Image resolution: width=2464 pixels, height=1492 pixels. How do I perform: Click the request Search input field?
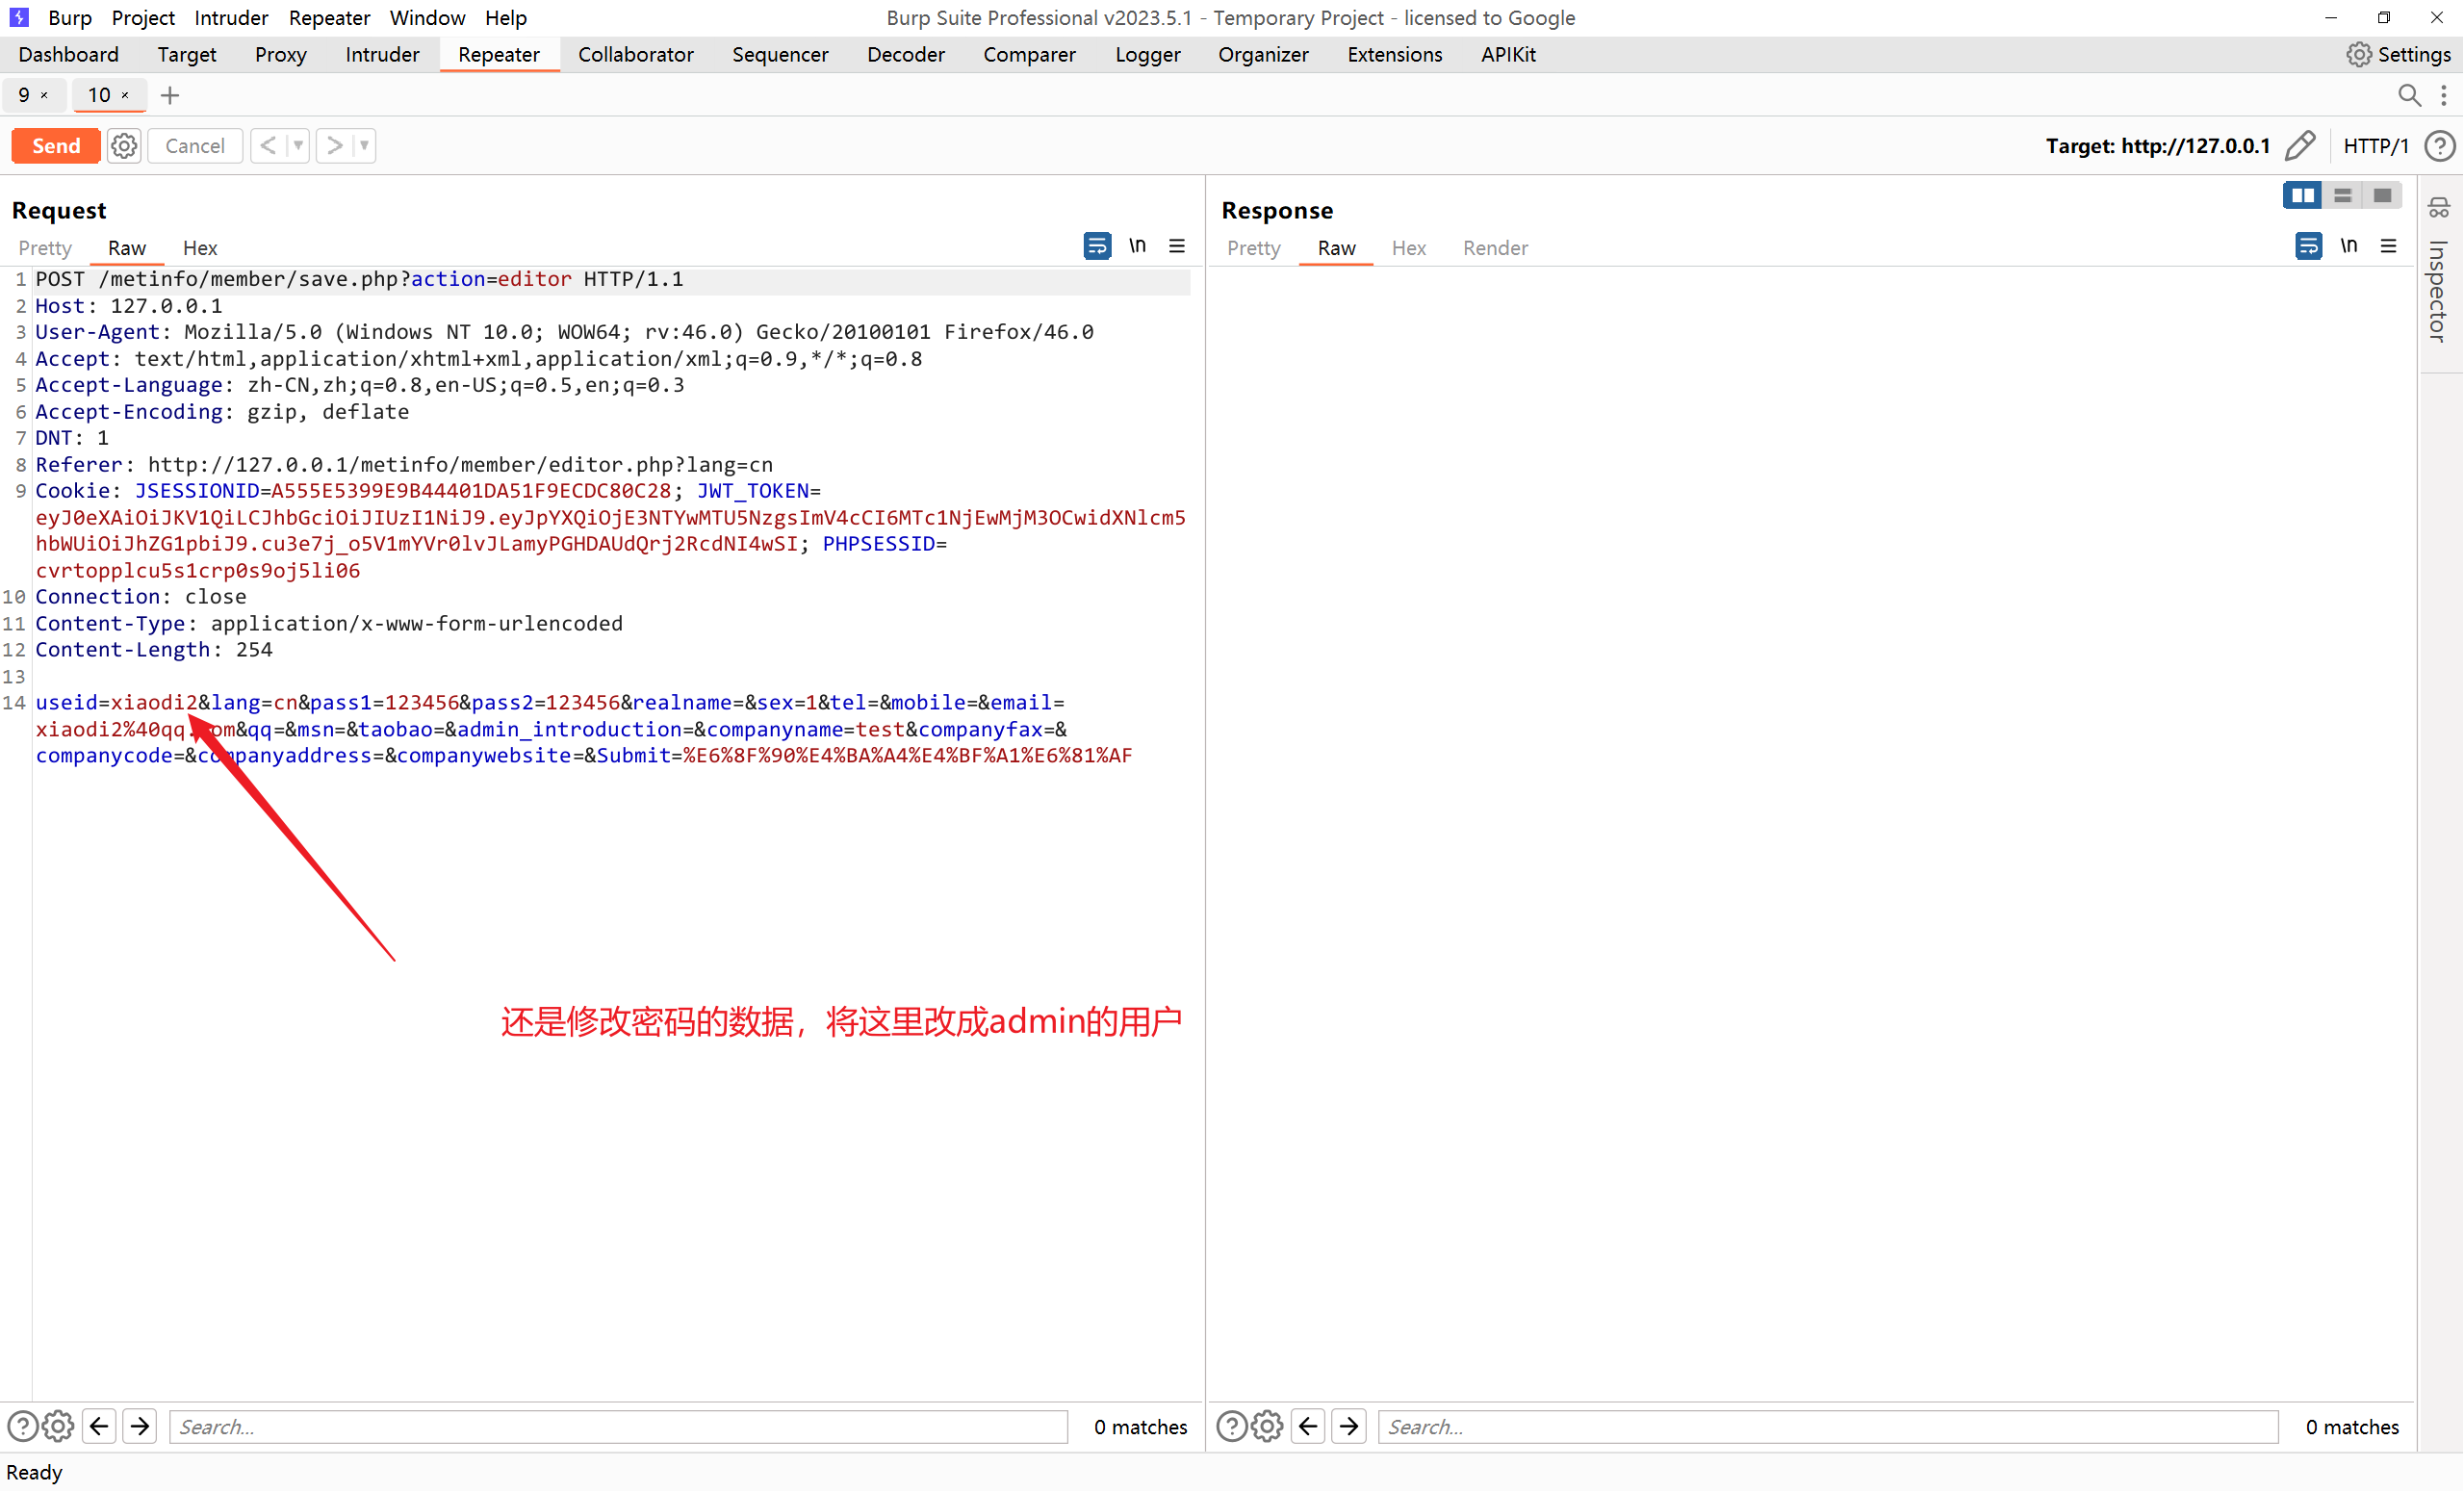click(619, 1426)
